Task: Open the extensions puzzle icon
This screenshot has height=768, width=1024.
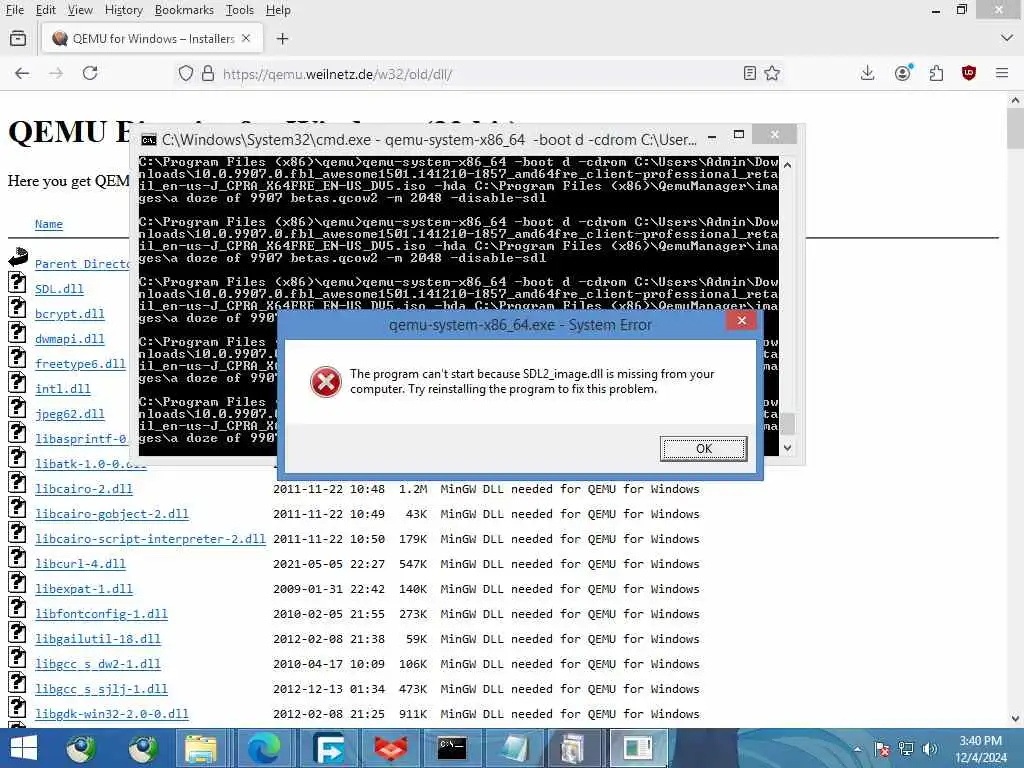Action: [936, 73]
